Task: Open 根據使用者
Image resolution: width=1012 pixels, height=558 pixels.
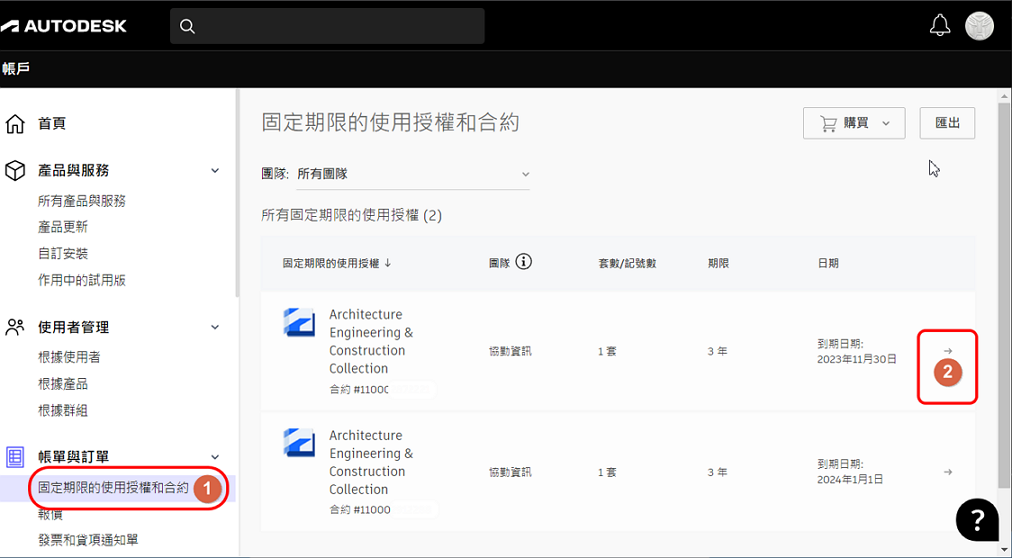Action: 69,357
